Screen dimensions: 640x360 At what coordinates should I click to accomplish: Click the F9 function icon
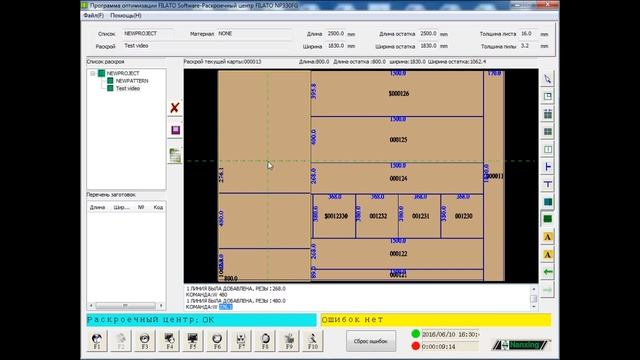coord(289,341)
